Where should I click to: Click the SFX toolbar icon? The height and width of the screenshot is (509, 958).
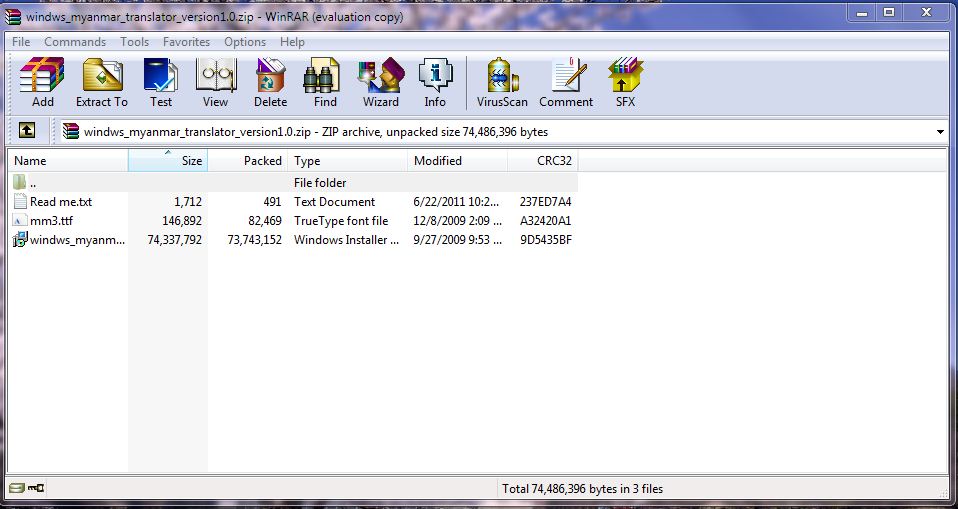click(x=625, y=83)
